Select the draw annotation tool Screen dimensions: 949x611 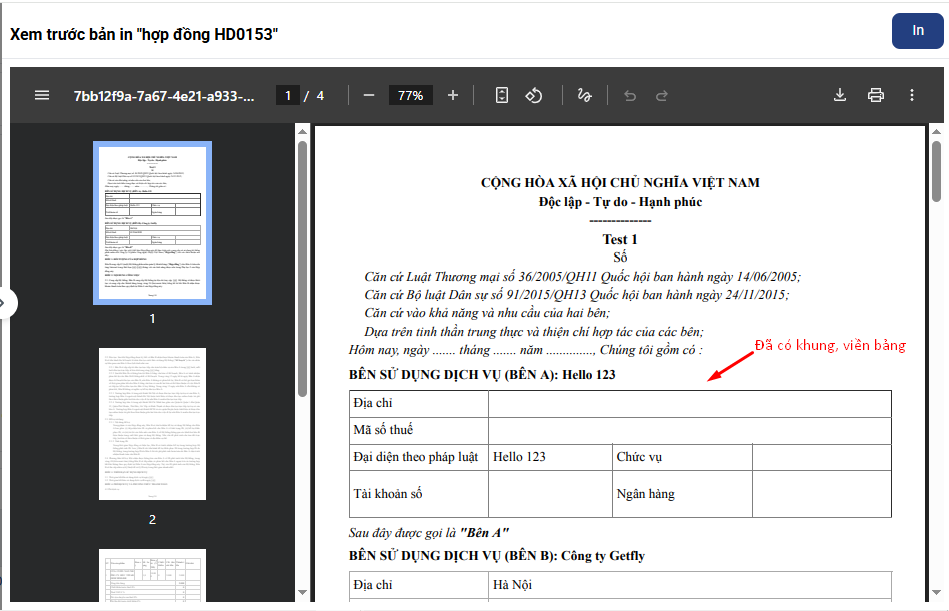point(585,95)
